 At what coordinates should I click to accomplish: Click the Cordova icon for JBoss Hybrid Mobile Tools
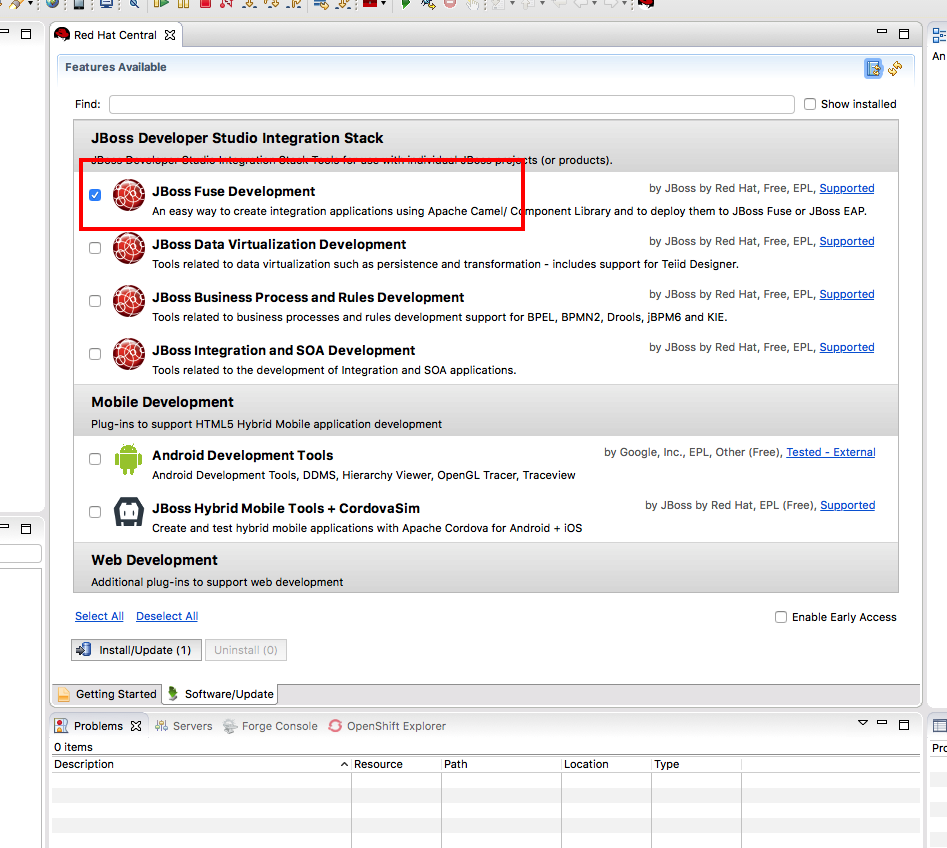(129, 512)
